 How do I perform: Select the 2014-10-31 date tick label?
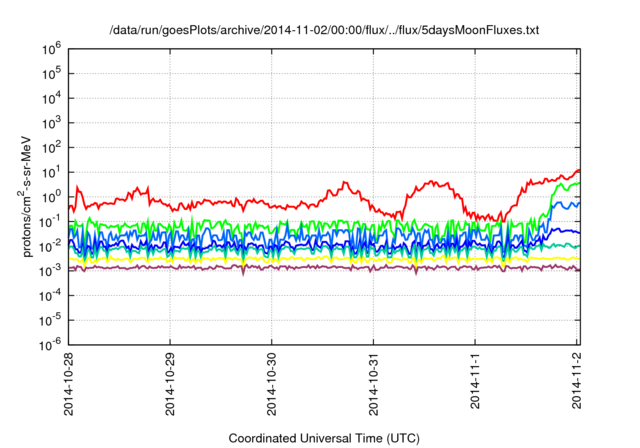tap(374, 385)
